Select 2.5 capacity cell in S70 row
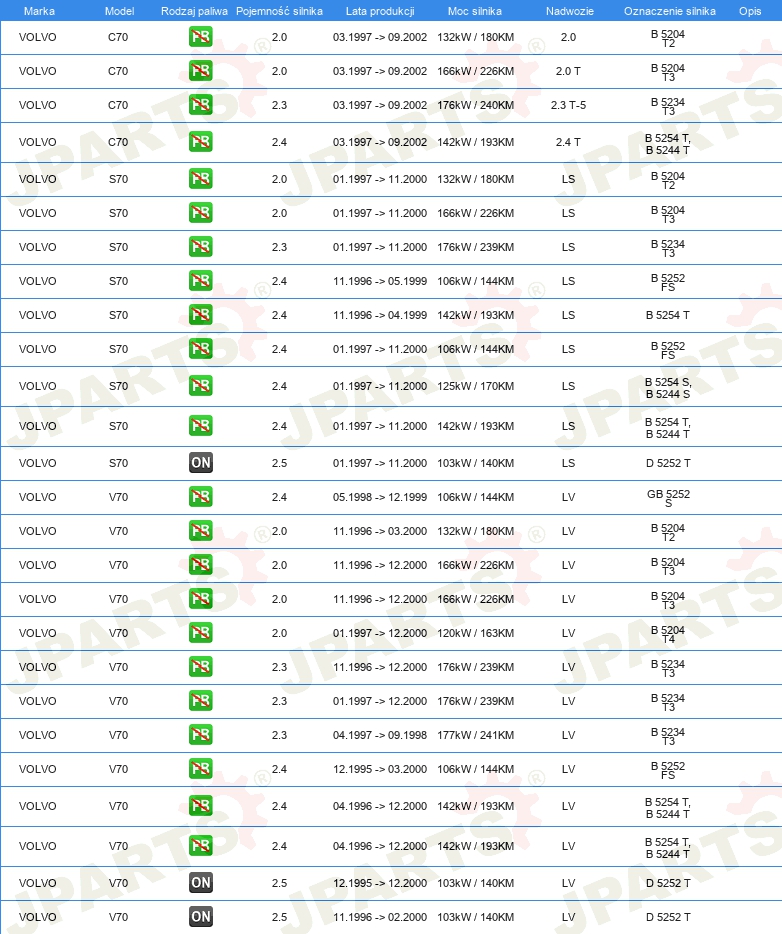This screenshot has width=782, height=934. (279, 463)
